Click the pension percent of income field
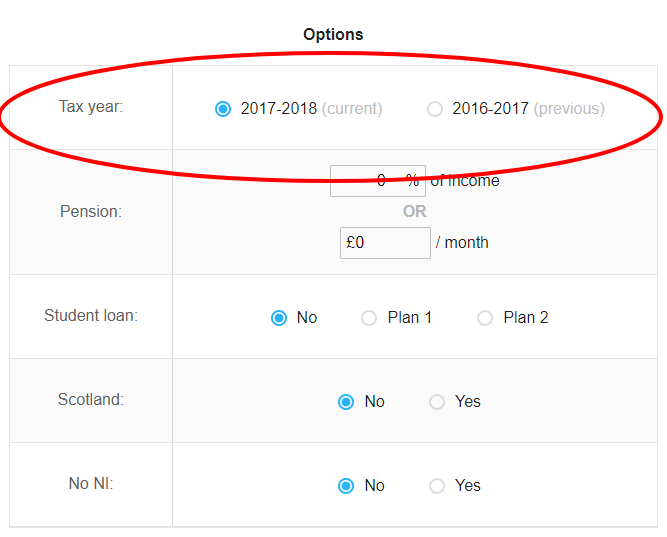 coord(378,181)
